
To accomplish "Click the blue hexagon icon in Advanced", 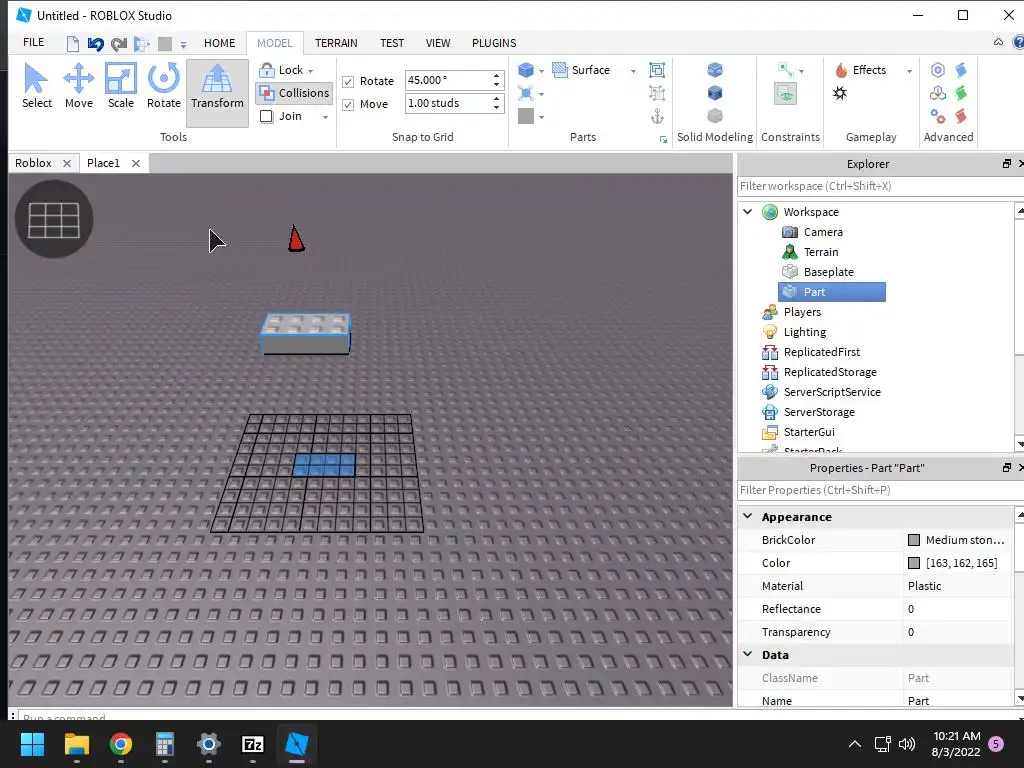I will click(938, 70).
